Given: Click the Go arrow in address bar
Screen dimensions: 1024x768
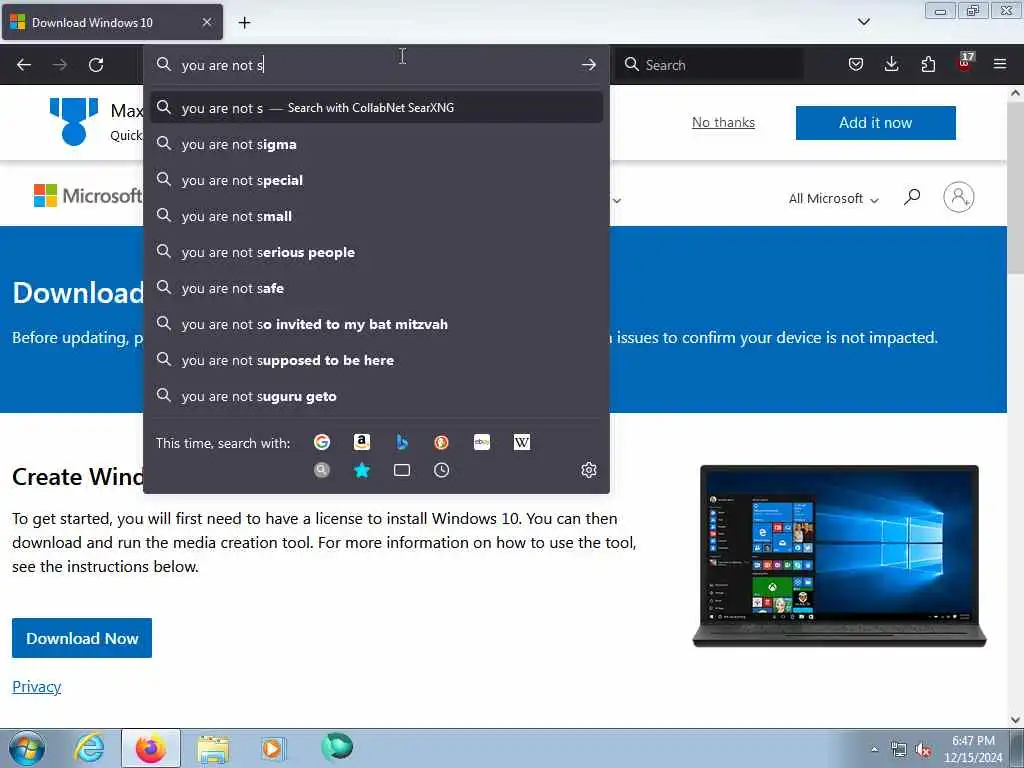Looking at the screenshot, I should [588, 65].
